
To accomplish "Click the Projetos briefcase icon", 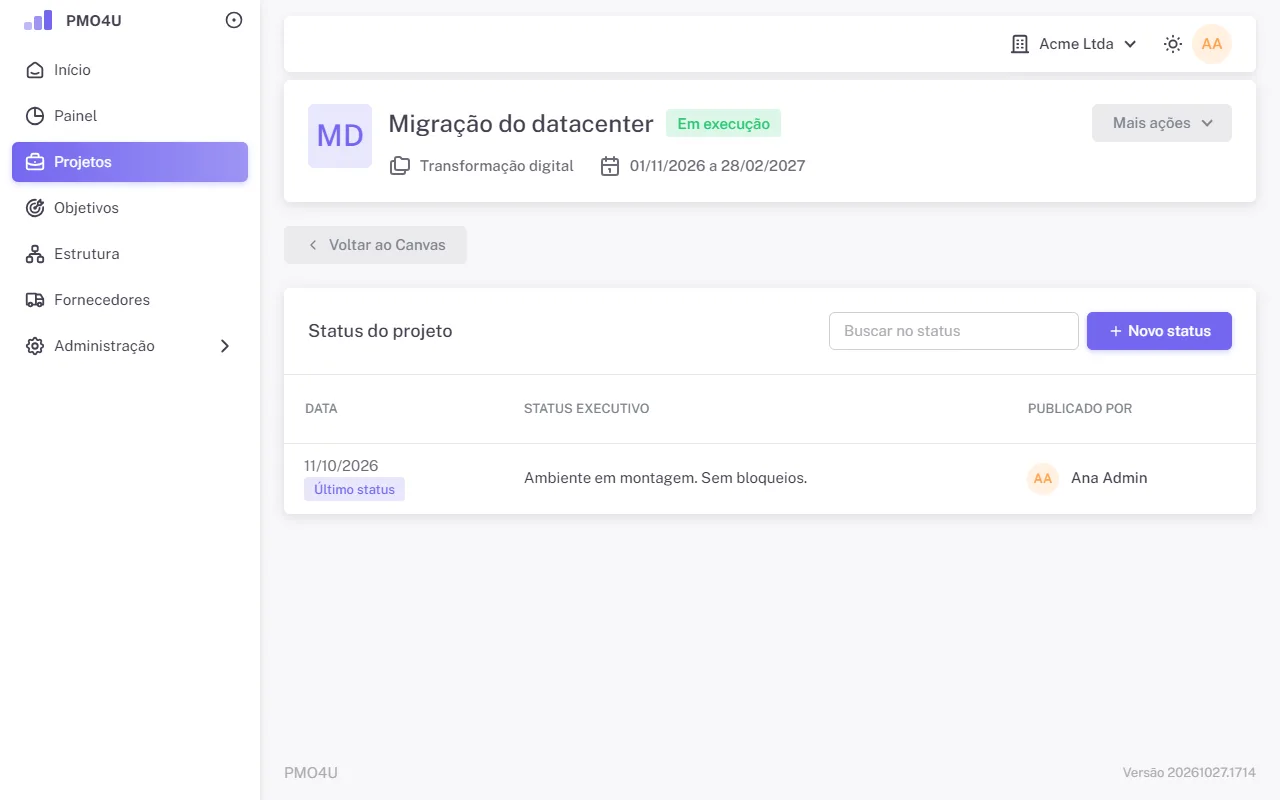I will point(35,162).
